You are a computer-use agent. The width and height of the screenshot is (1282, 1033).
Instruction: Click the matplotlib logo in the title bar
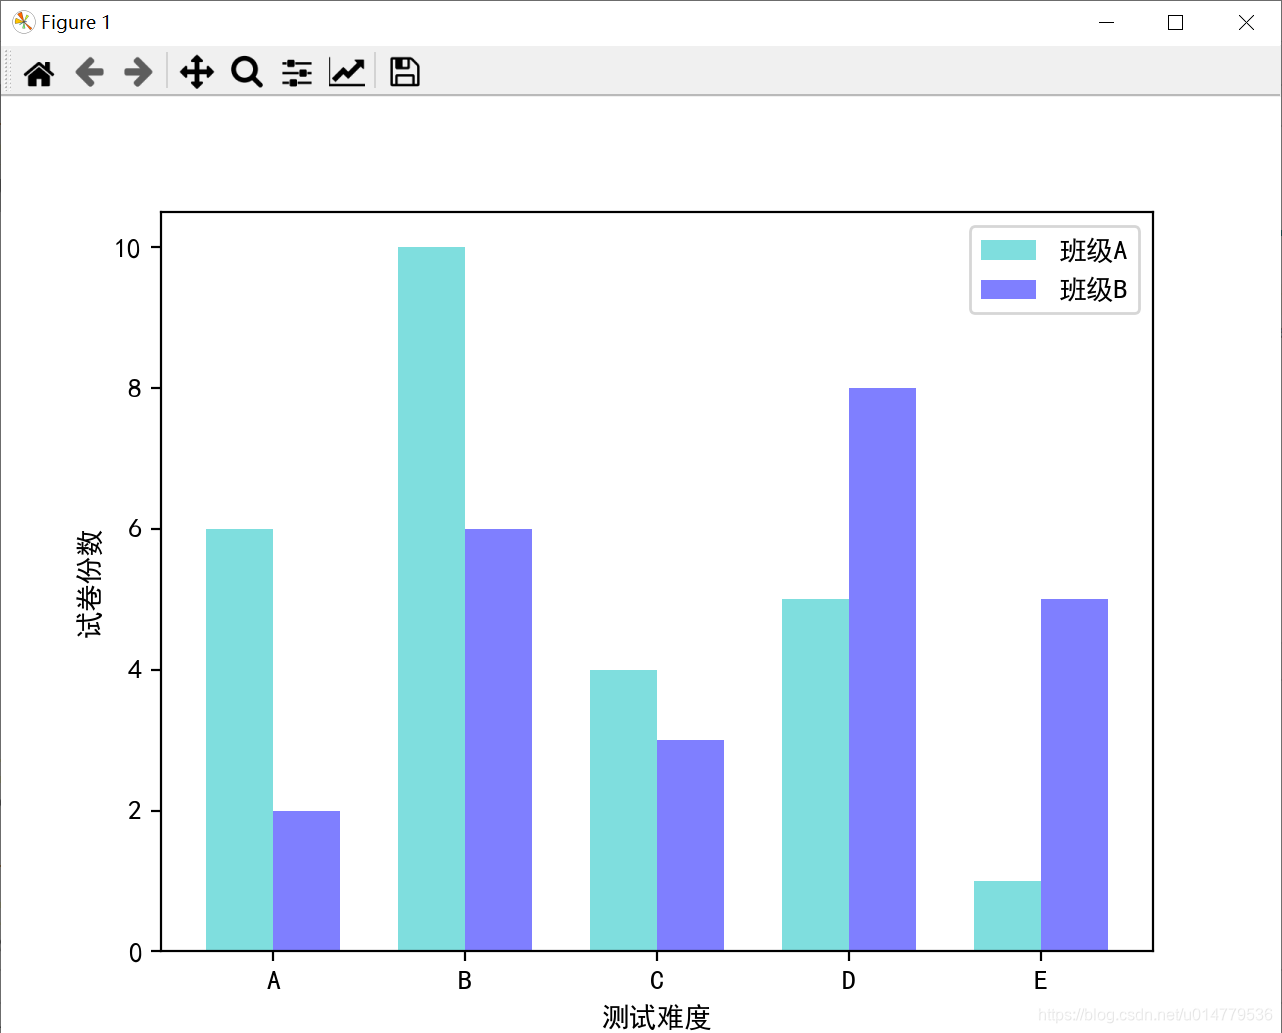tap(21, 21)
